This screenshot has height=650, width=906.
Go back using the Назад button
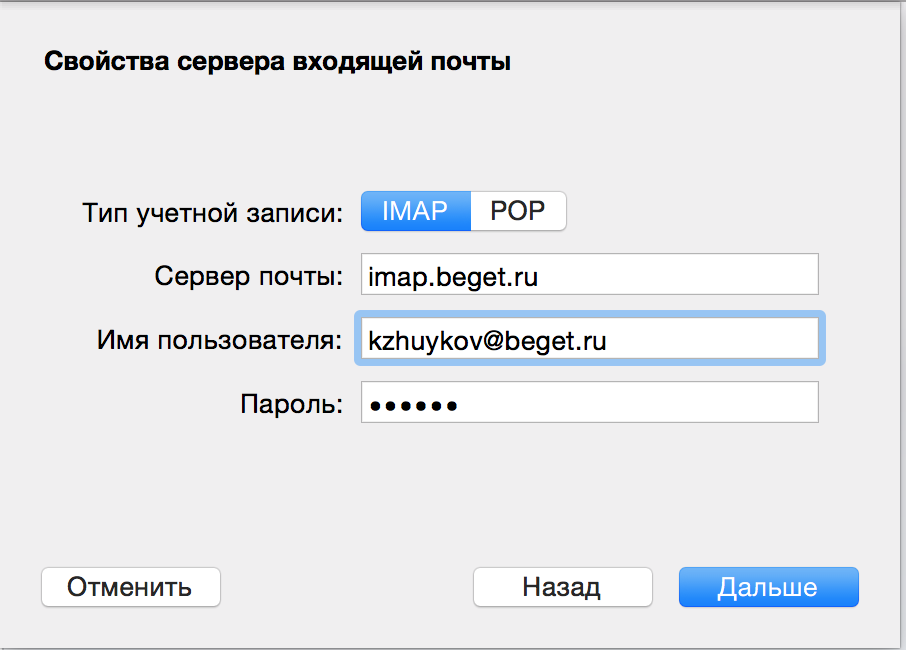click(x=562, y=587)
